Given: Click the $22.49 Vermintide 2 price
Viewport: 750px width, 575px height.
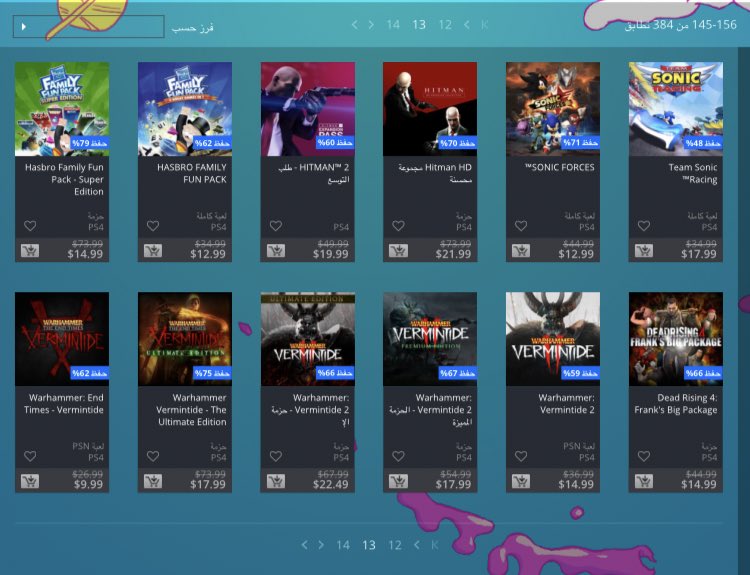Looking at the screenshot, I should [x=331, y=485].
